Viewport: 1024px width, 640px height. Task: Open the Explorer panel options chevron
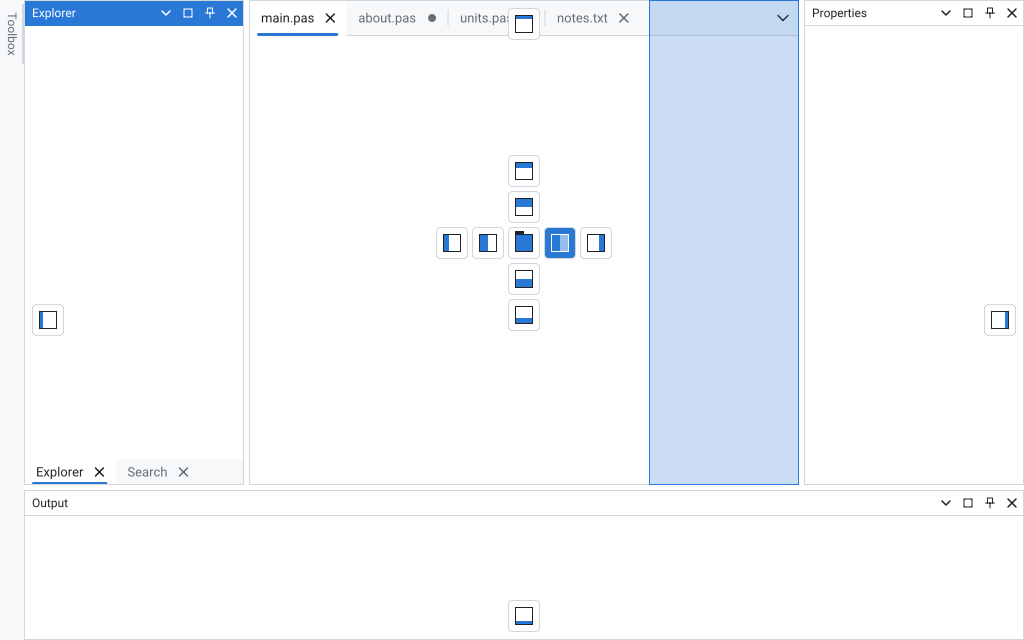pos(166,13)
